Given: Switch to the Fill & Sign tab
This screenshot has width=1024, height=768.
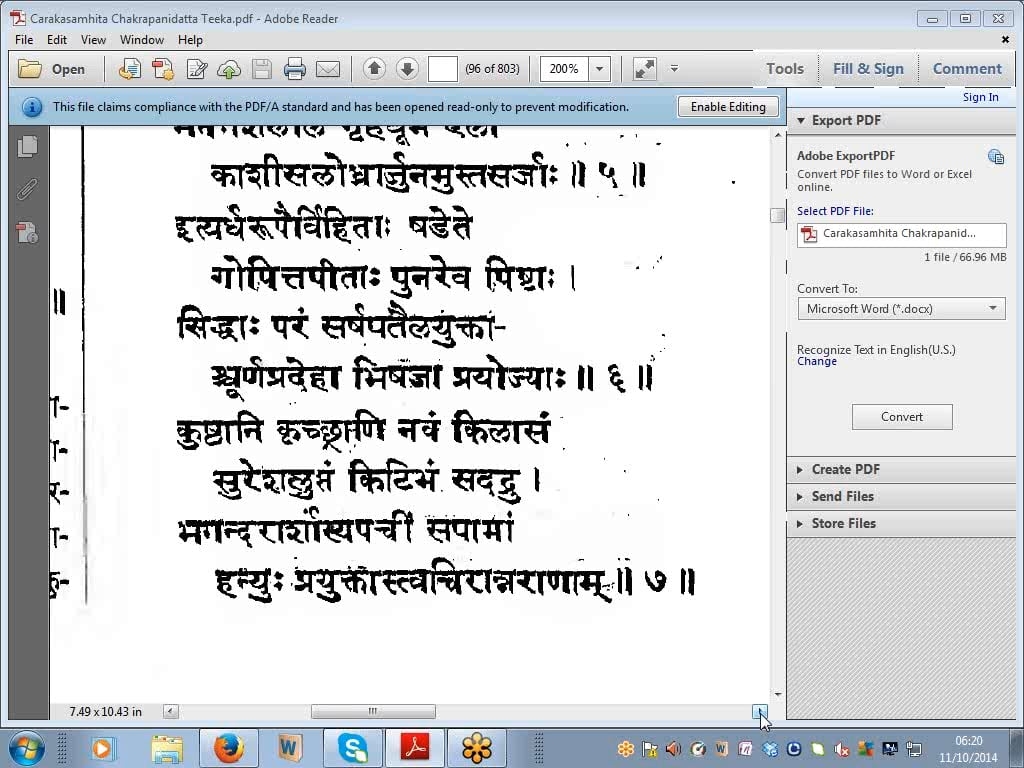Looking at the screenshot, I should tap(867, 69).
